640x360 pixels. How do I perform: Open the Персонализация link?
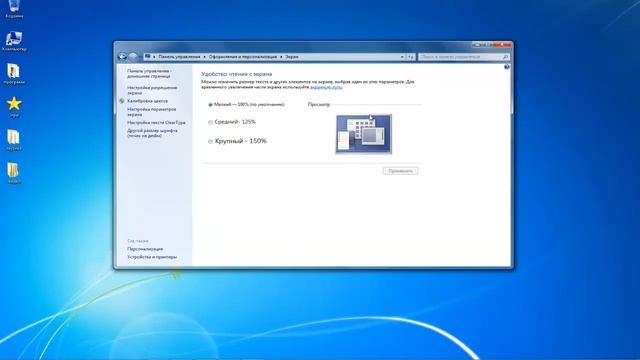click(145, 249)
